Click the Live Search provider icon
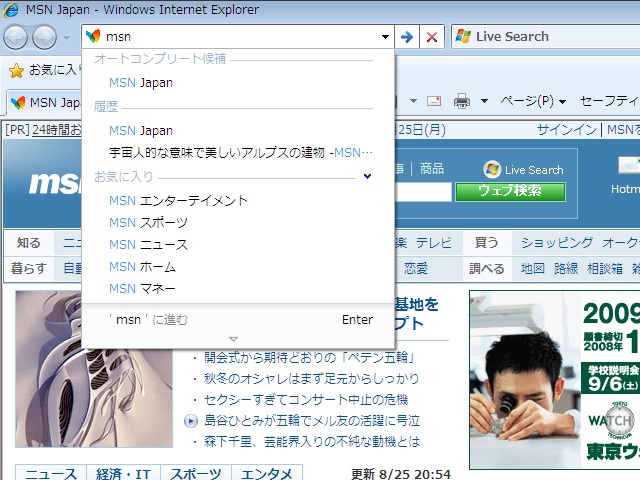The image size is (640, 480). (463, 36)
